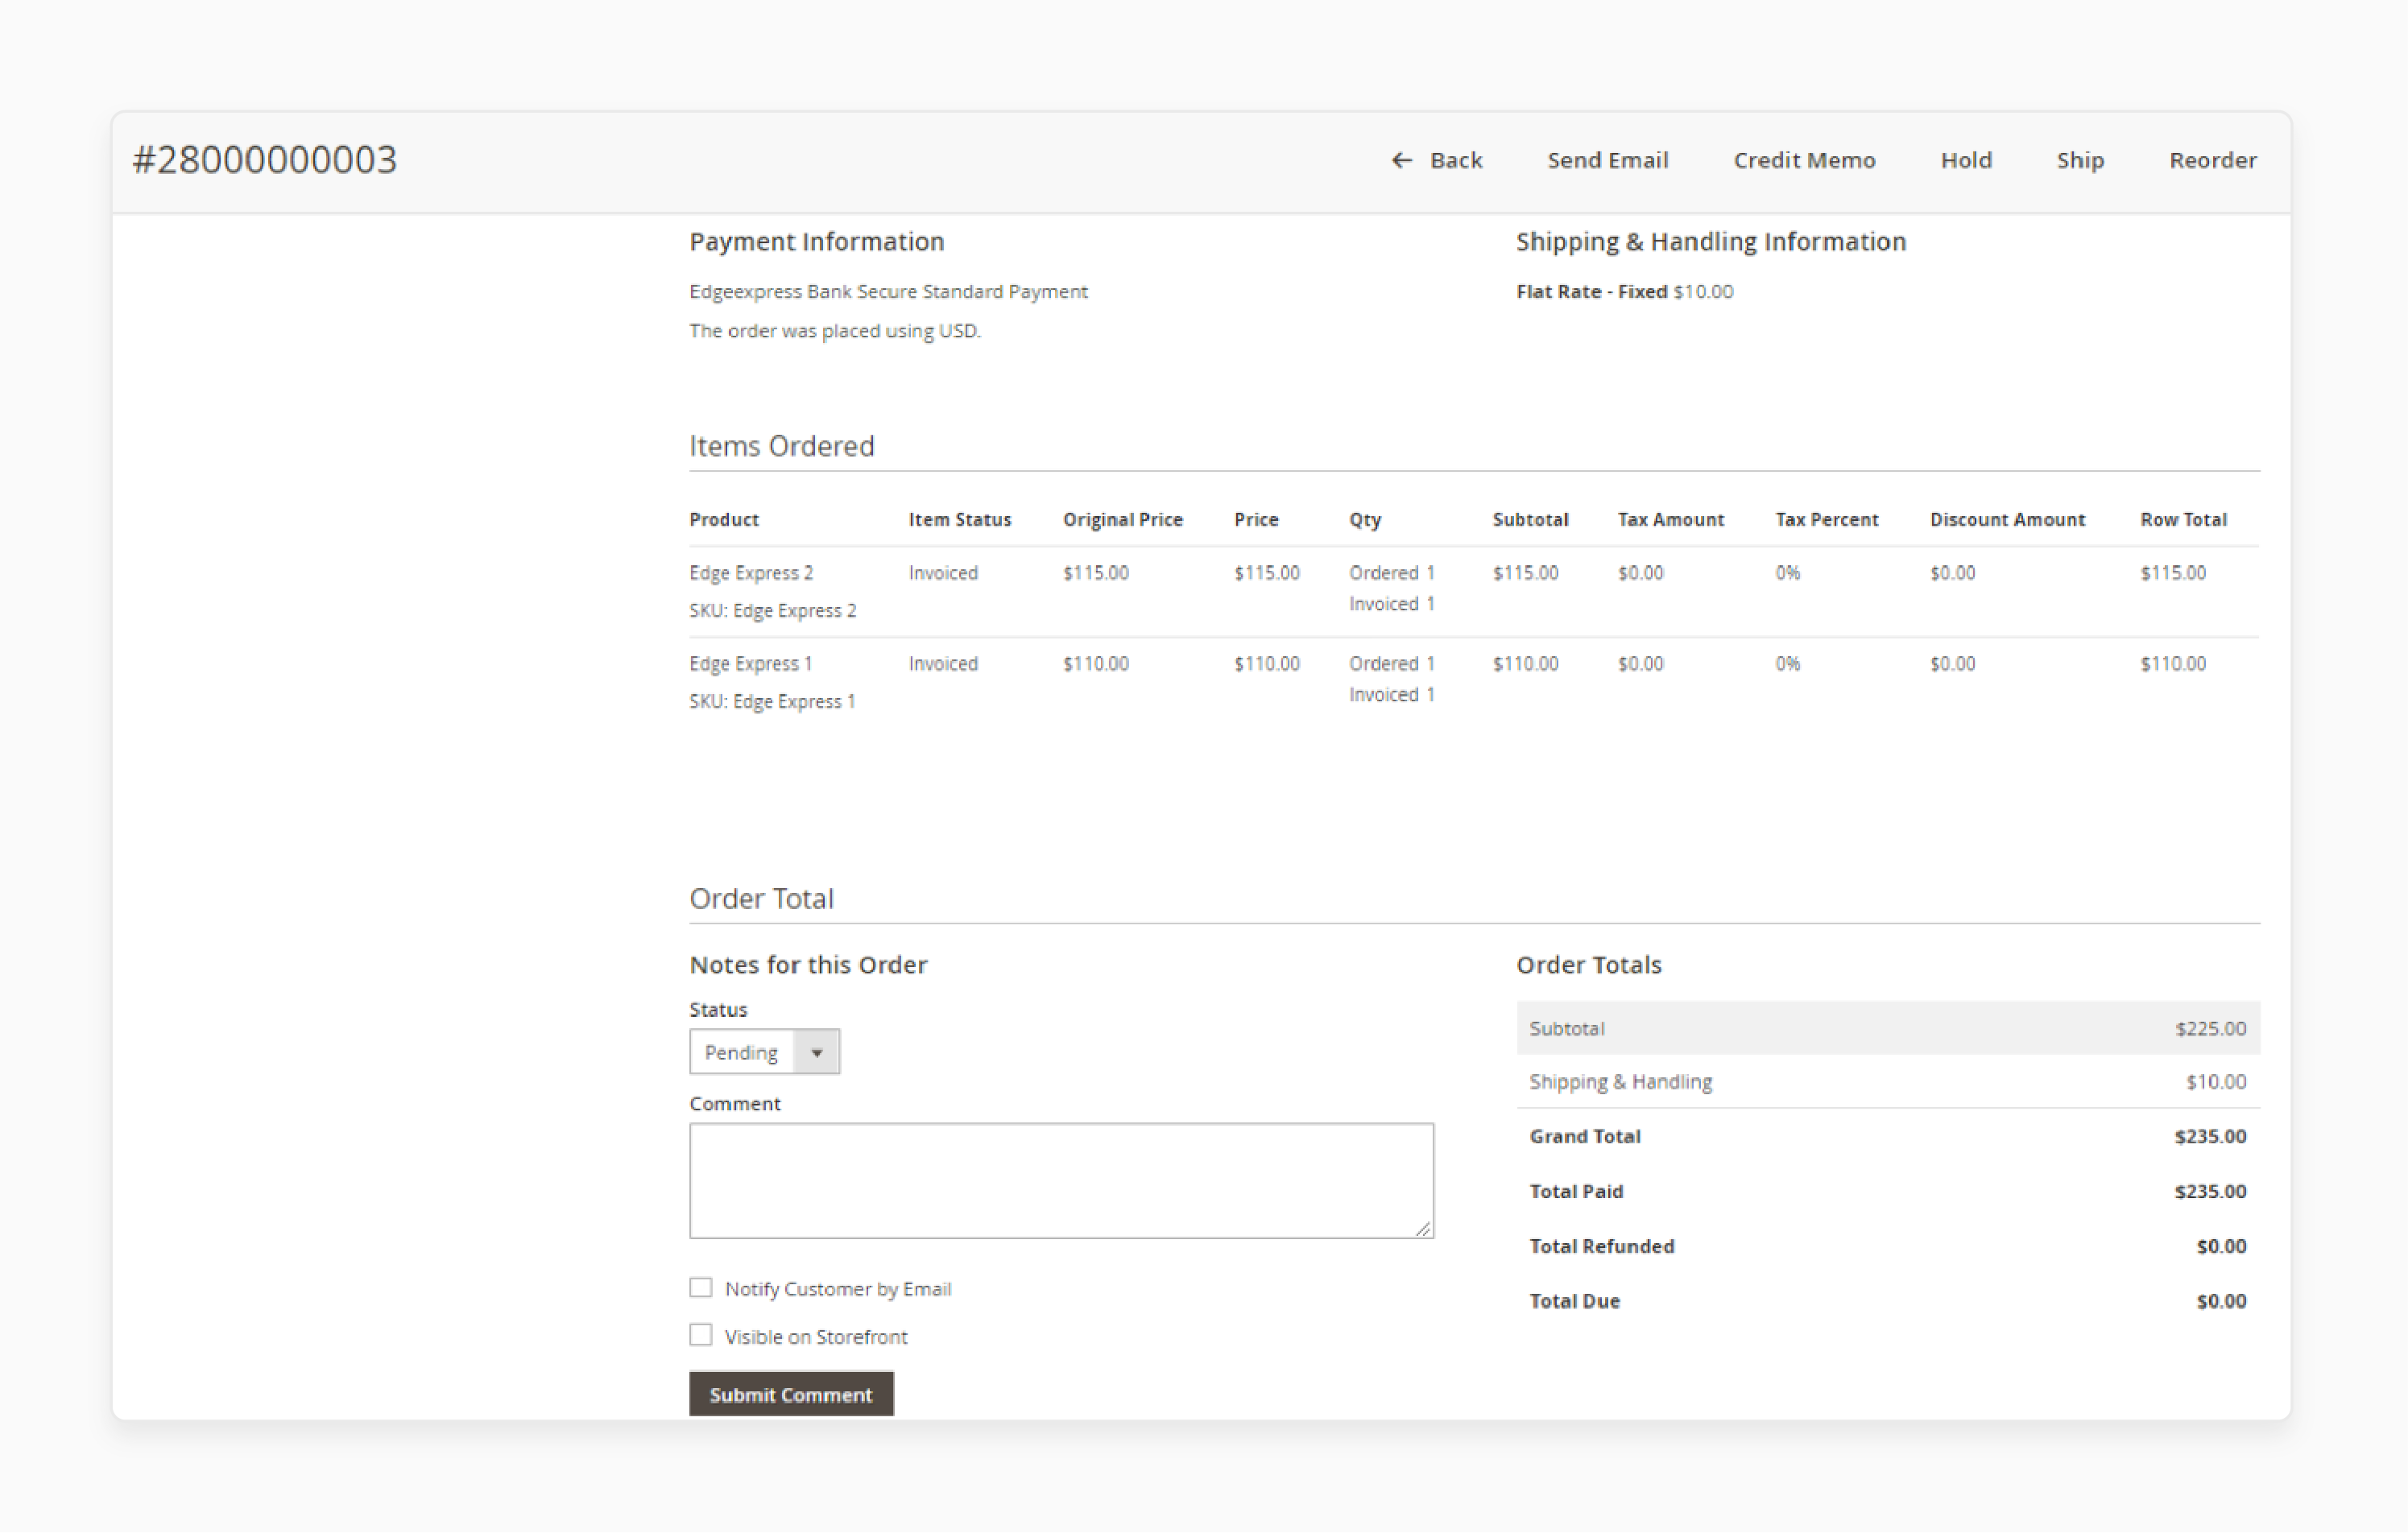
Task: Click the $110.00 row total value
Action: 2172,664
